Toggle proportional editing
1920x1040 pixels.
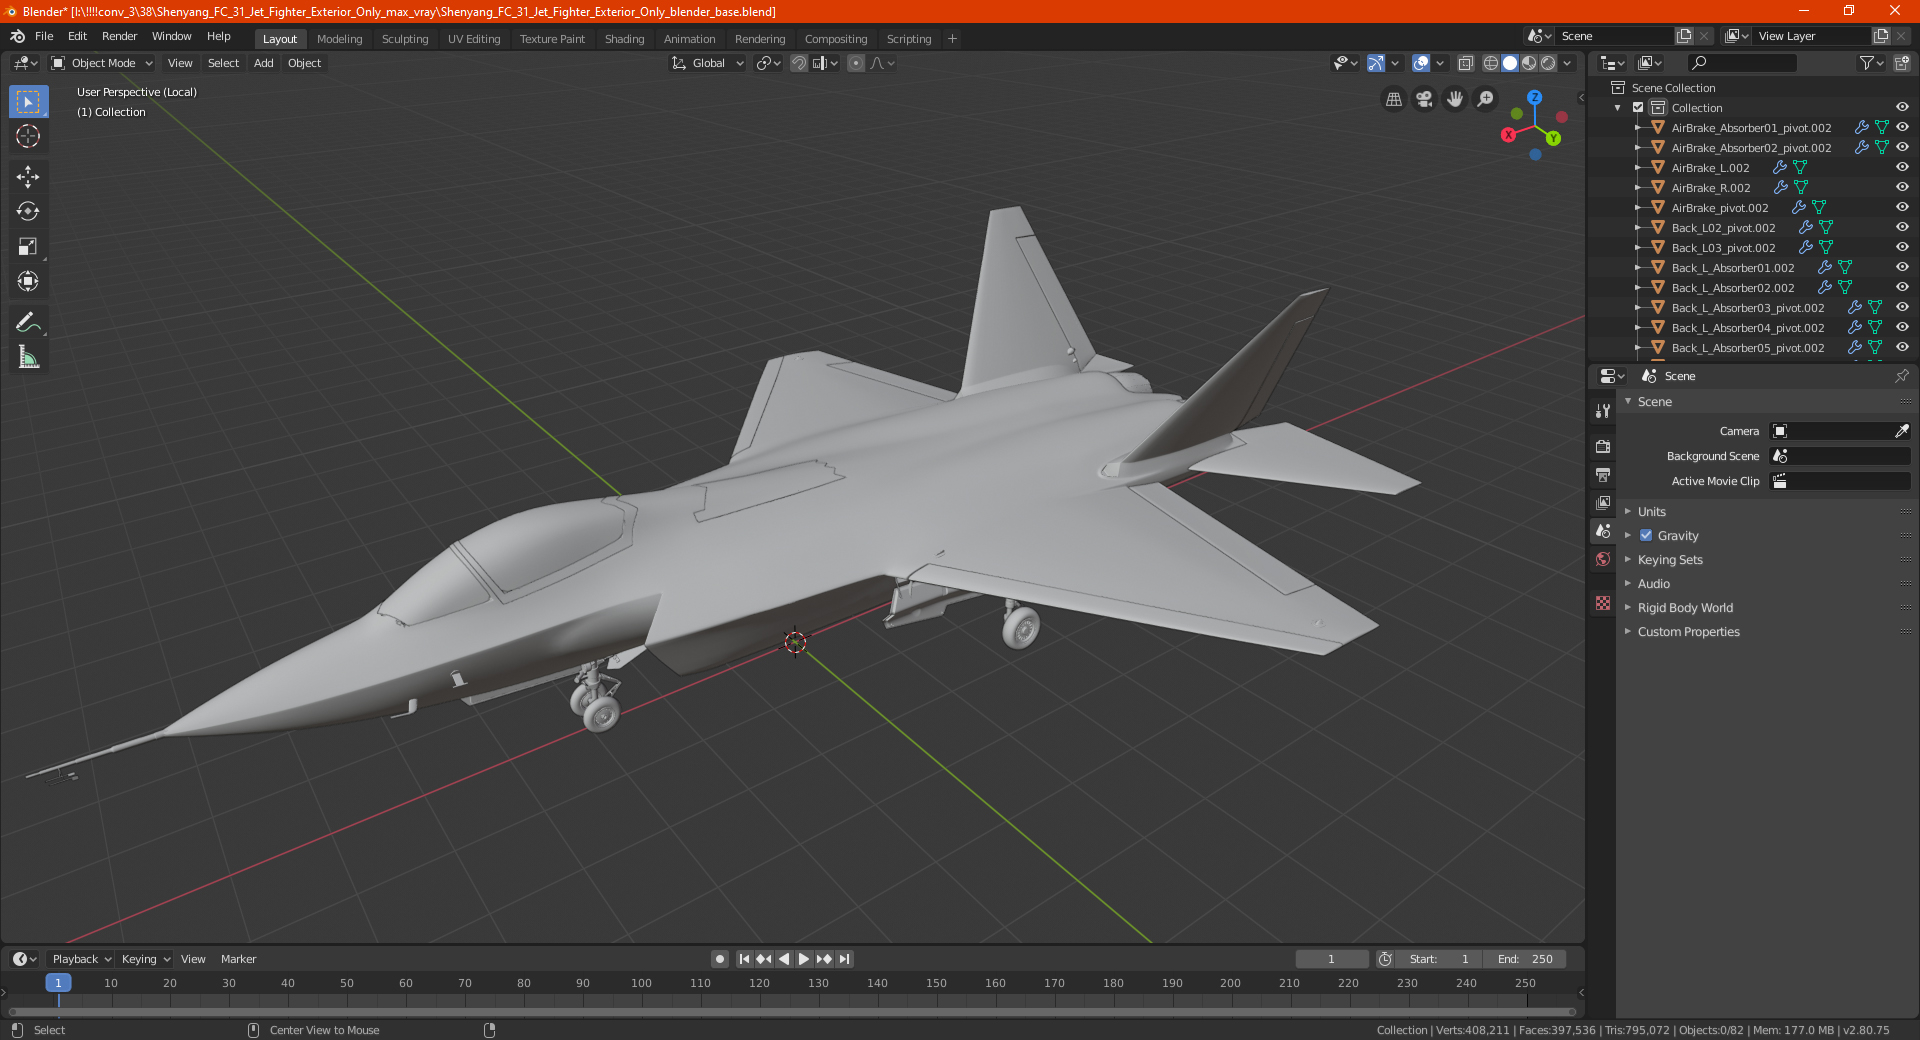point(856,63)
